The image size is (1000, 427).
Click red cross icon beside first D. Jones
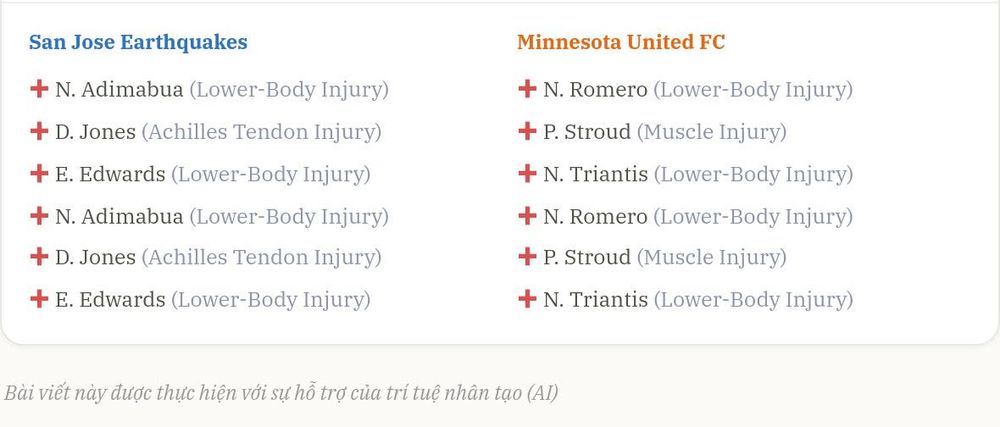pyautogui.click(x=39, y=131)
